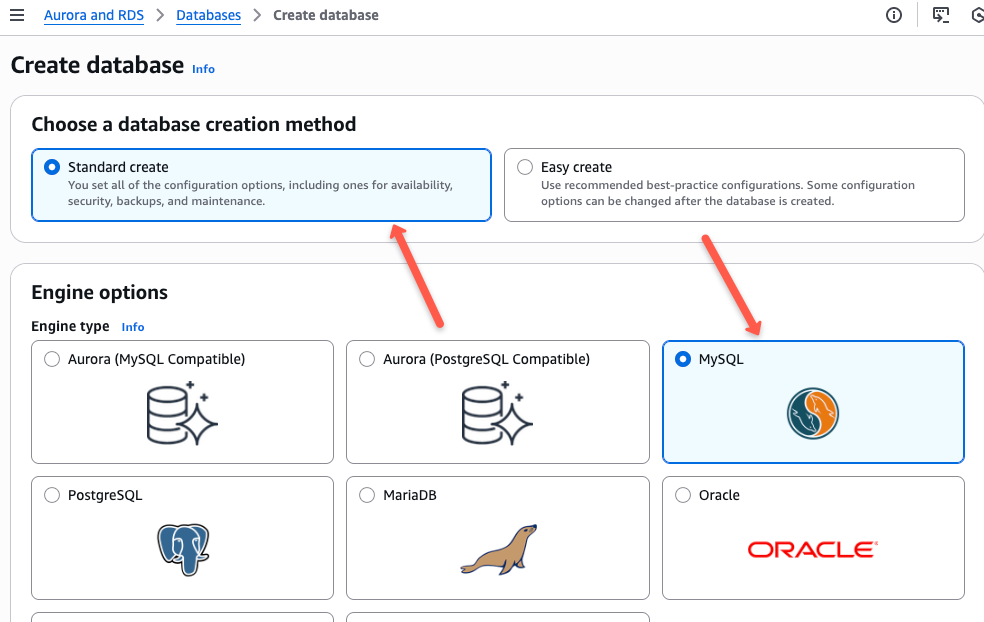Select the PostgreSQL engine radio button
The height and width of the screenshot is (622, 984).
point(52,495)
